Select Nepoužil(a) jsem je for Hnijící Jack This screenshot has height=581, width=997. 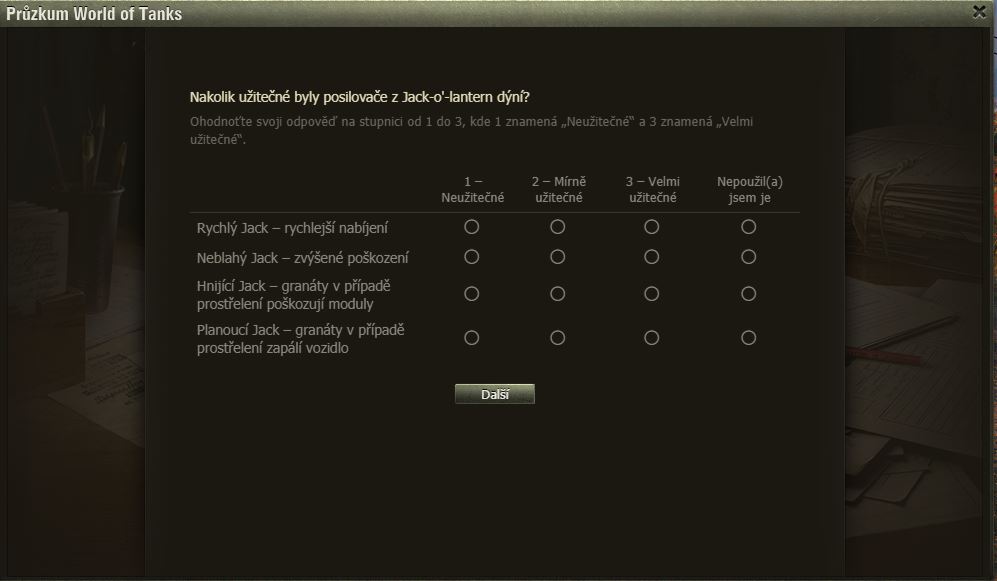[748, 294]
